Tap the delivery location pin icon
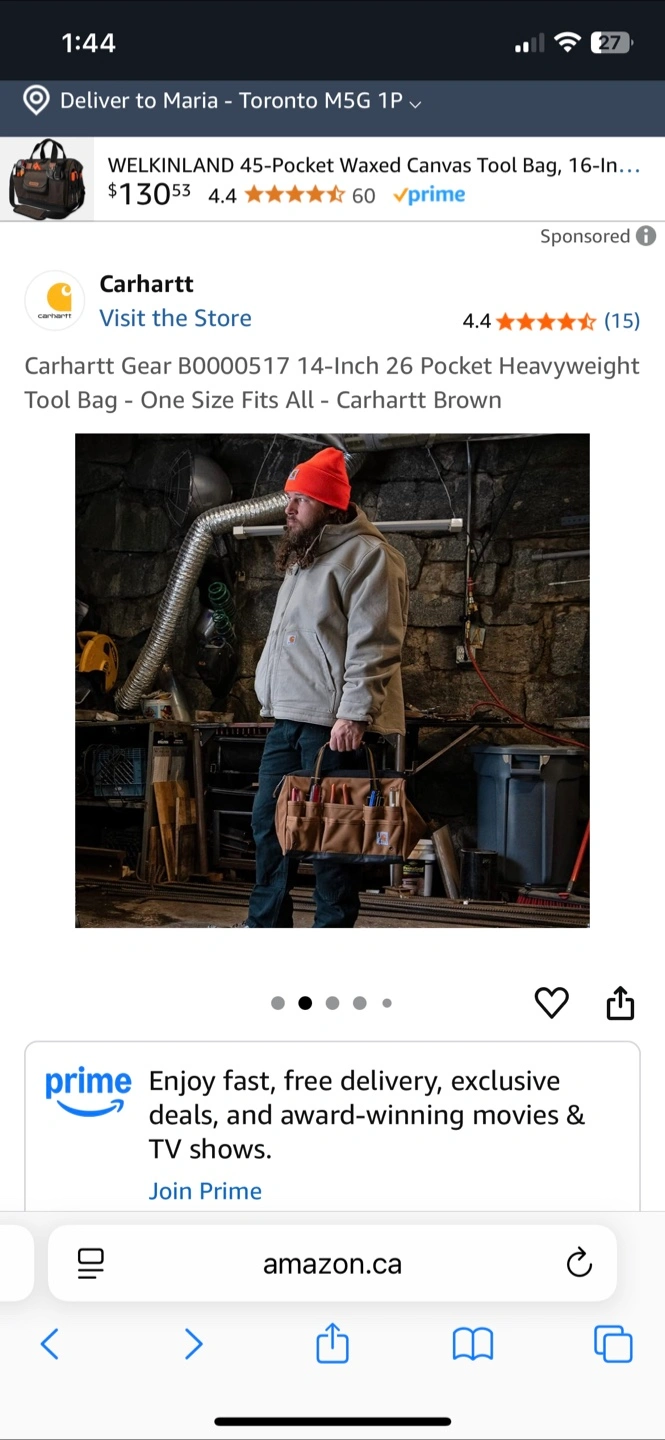This screenshot has width=665, height=1440. (x=36, y=100)
